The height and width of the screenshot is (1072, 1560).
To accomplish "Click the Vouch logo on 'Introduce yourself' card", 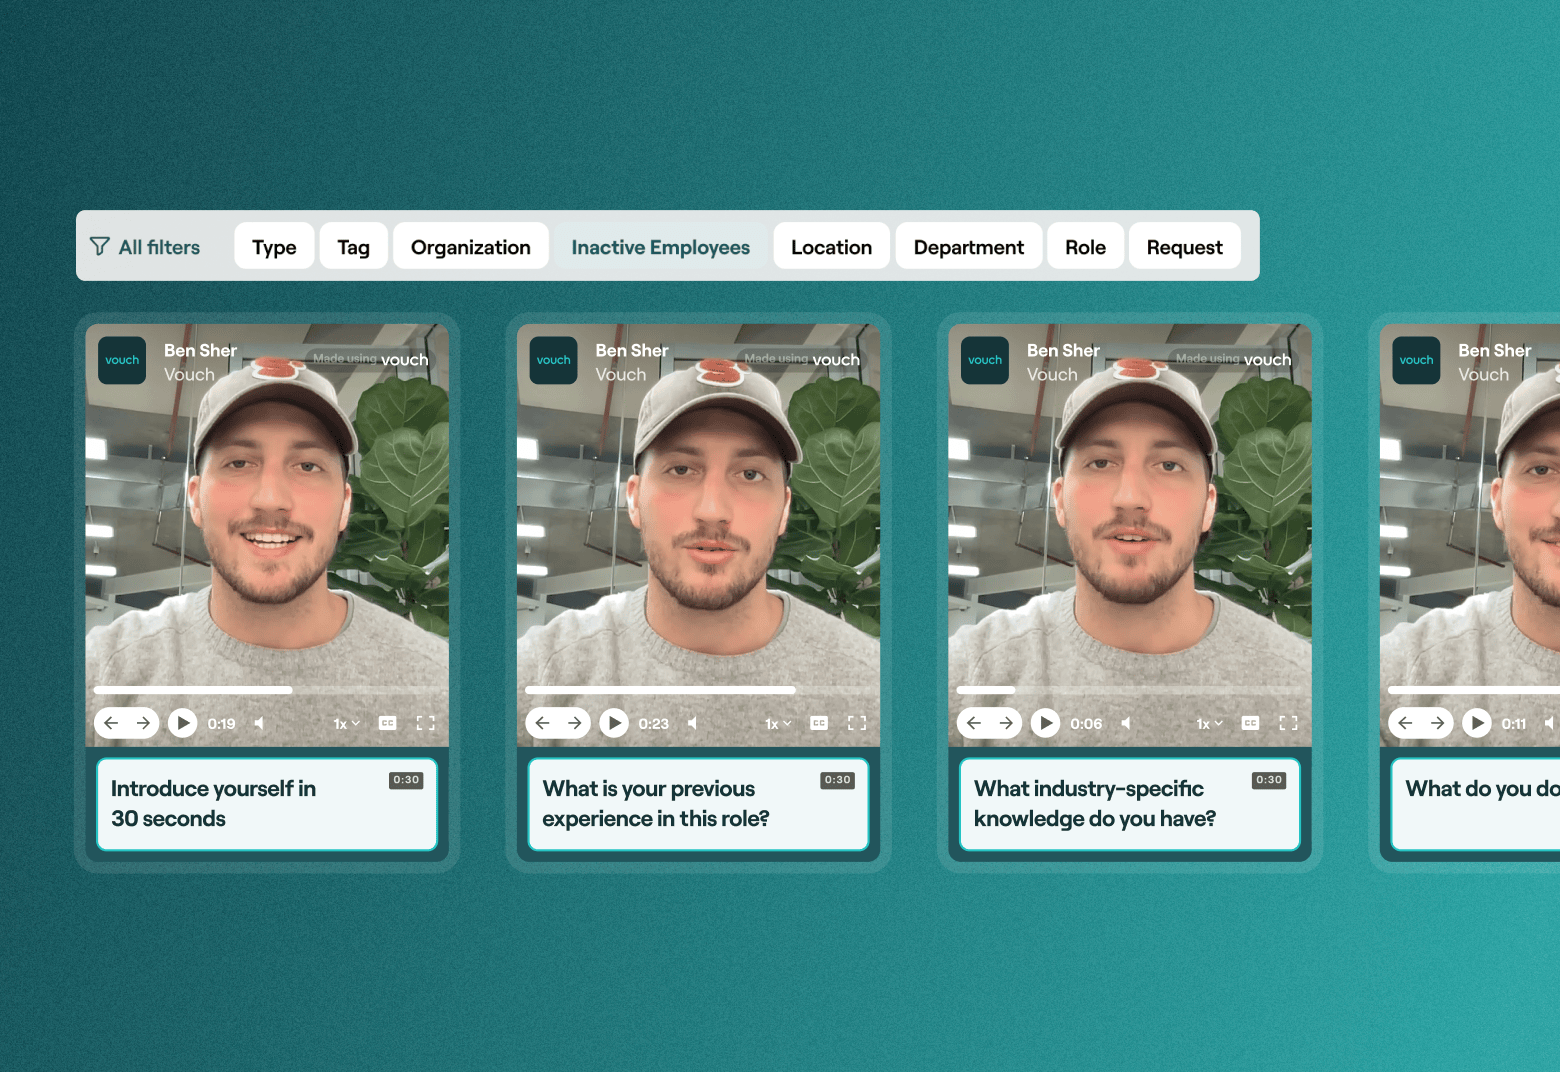I will pyautogui.click(x=122, y=360).
